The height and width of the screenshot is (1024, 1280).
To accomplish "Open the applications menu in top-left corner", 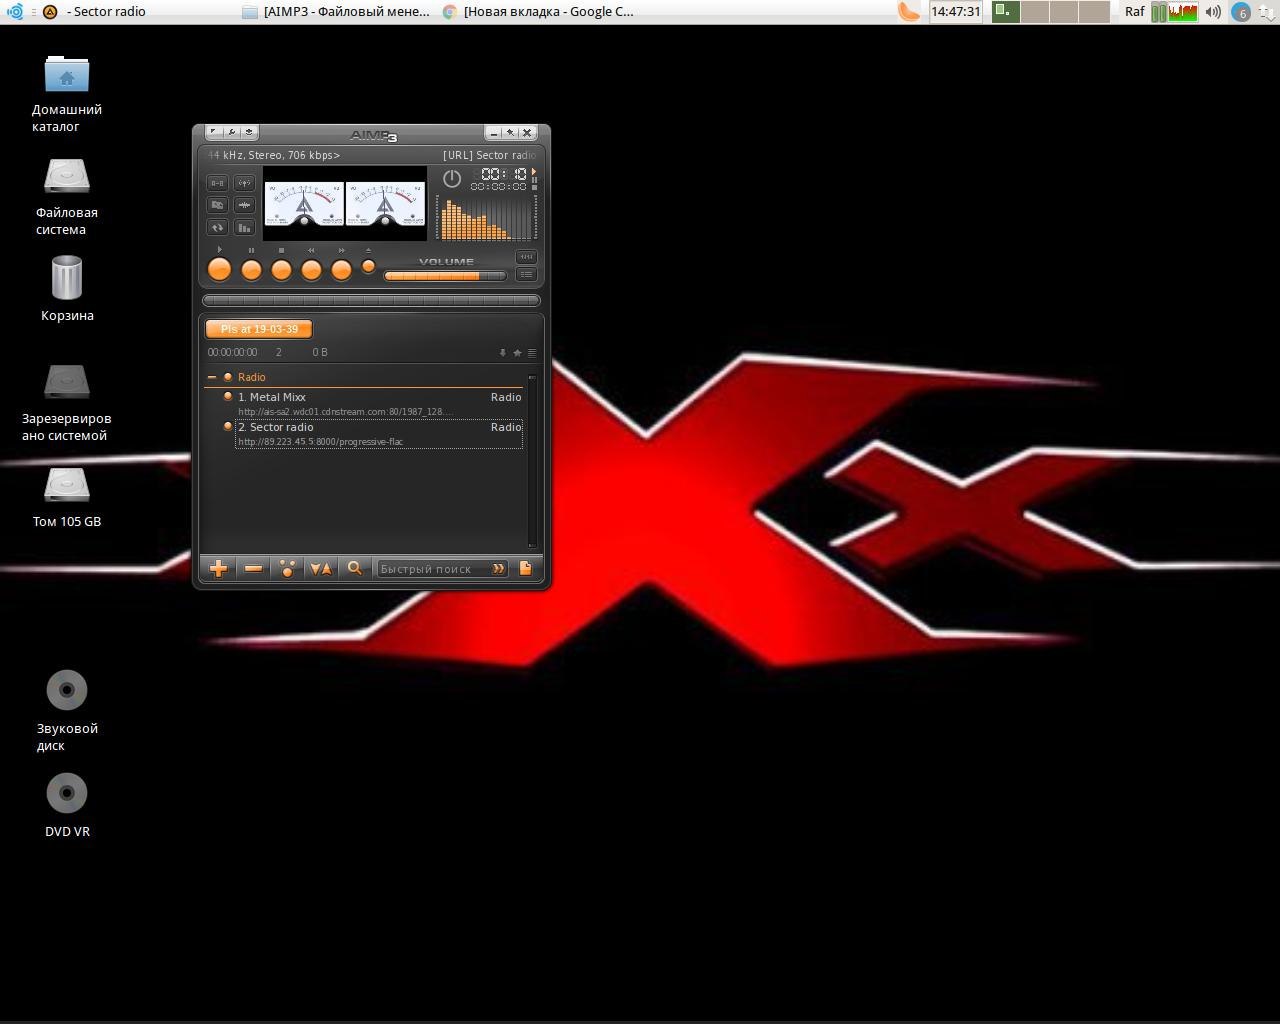I will (15, 12).
